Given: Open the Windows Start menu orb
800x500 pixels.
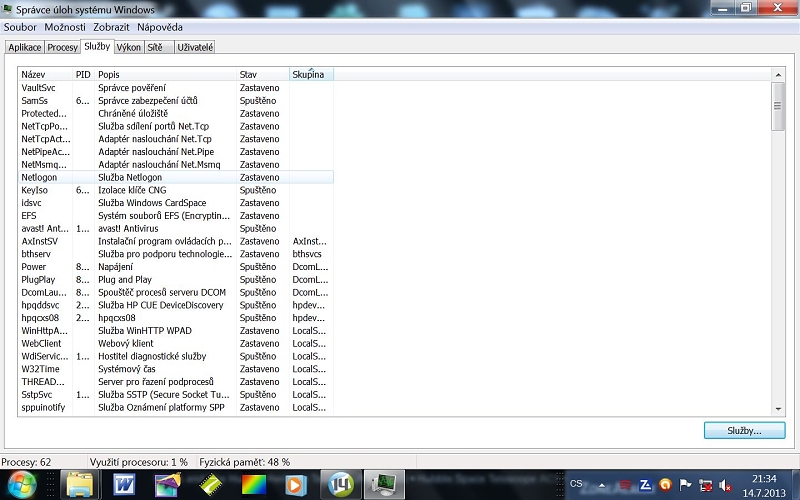Looking at the screenshot, I should (20, 484).
